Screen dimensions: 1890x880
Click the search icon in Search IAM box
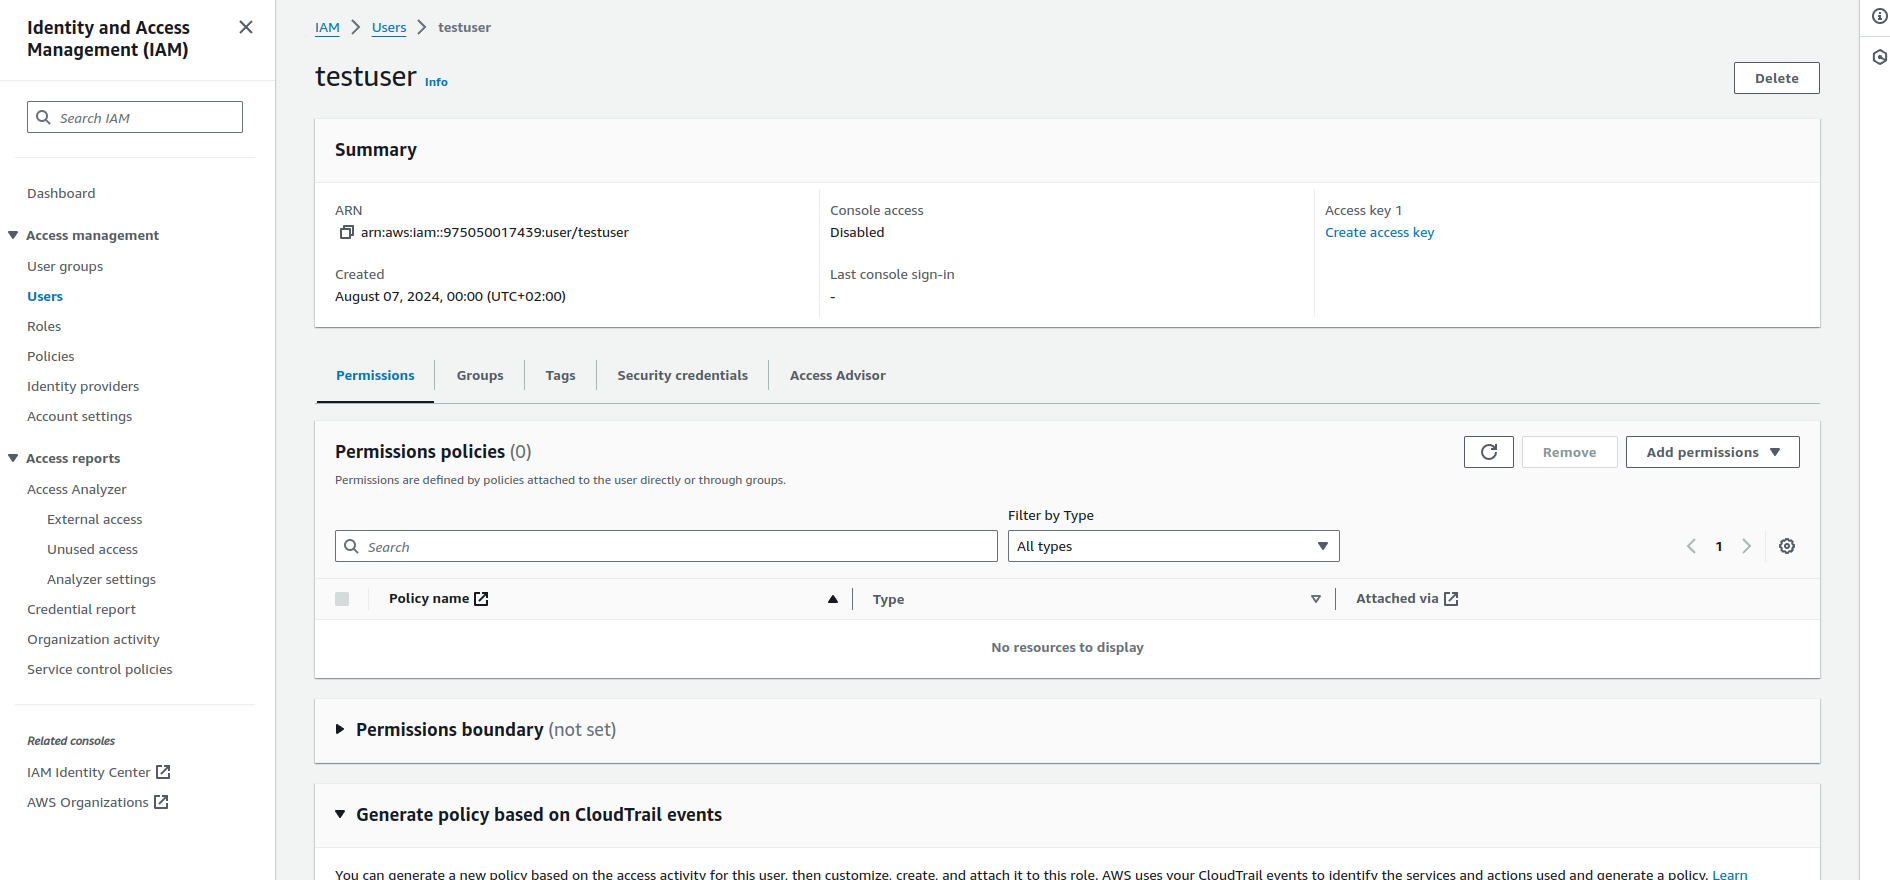coord(43,117)
